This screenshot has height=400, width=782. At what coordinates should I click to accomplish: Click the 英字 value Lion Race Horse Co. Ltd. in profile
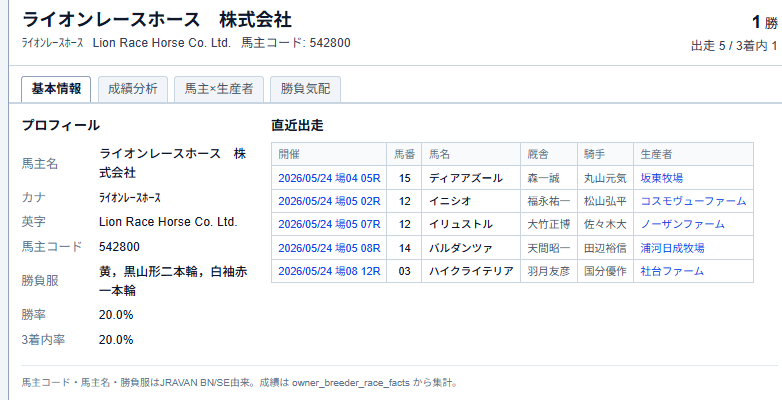point(168,222)
